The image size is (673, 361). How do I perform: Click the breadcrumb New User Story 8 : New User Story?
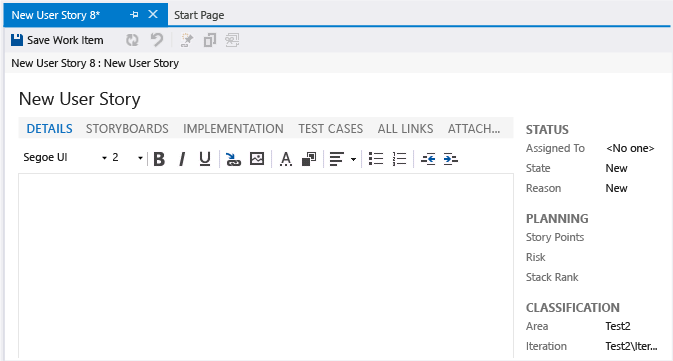(95, 63)
